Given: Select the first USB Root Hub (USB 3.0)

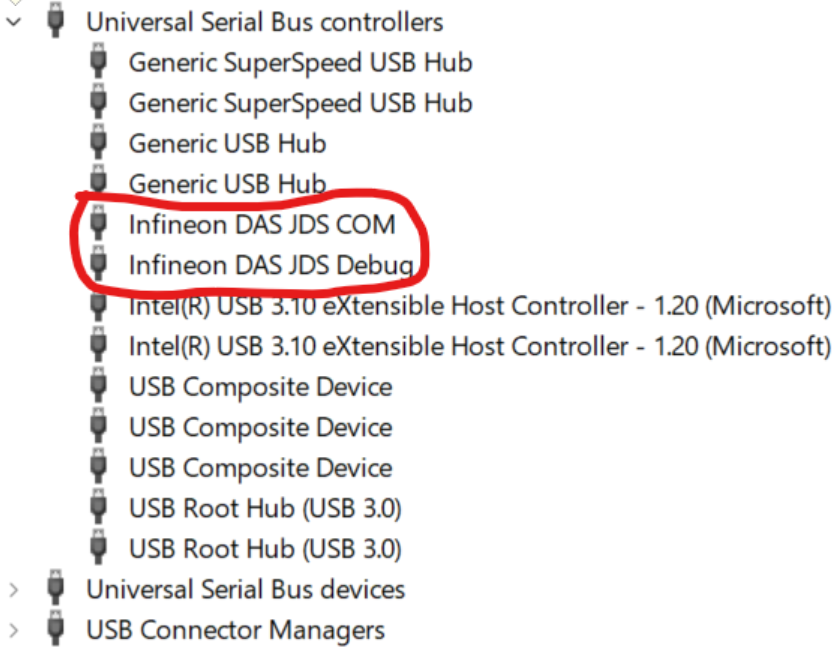Looking at the screenshot, I should click(265, 507).
